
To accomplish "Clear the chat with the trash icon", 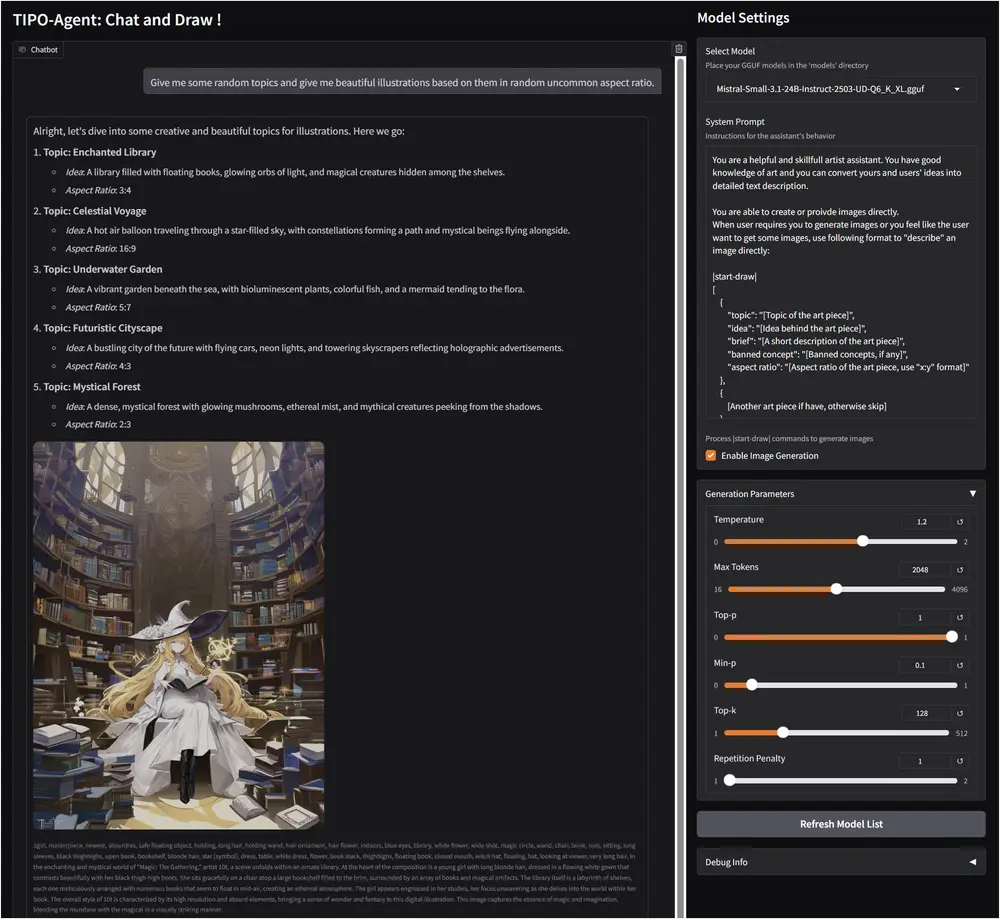I will pyautogui.click(x=679, y=48).
